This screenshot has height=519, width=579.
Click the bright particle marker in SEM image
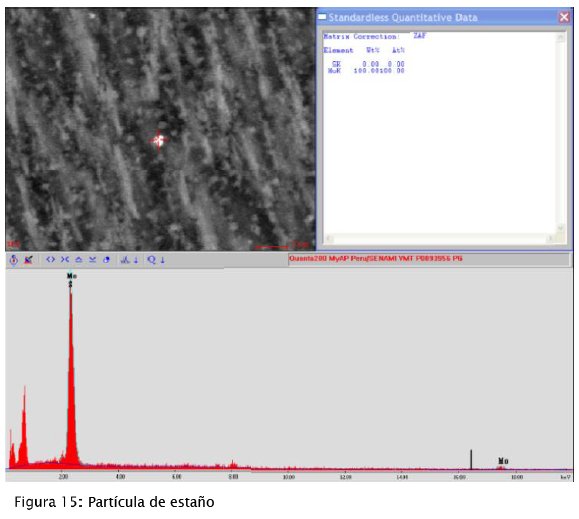[x=159, y=140]
